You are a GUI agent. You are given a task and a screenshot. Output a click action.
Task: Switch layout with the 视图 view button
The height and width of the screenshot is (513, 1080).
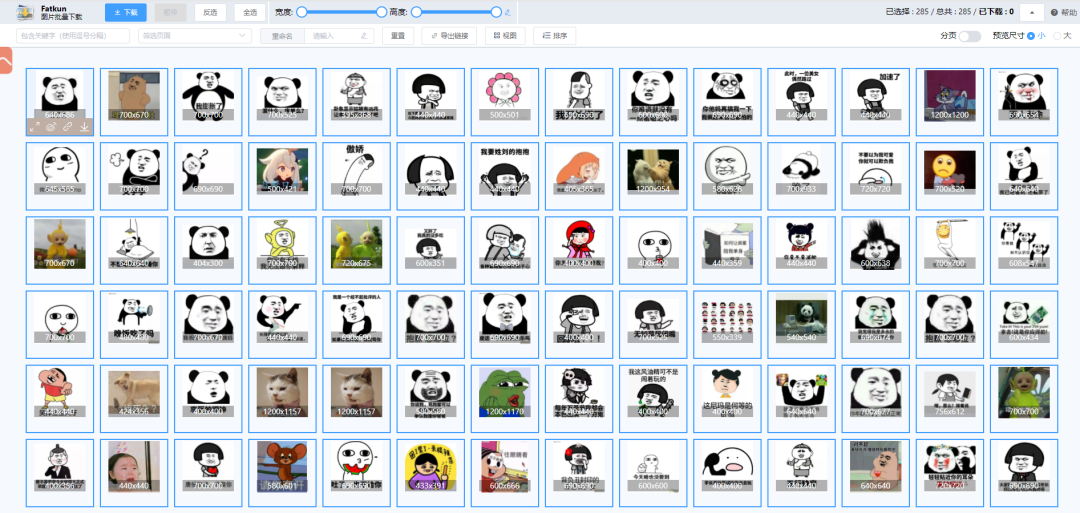tap(505, 35)
